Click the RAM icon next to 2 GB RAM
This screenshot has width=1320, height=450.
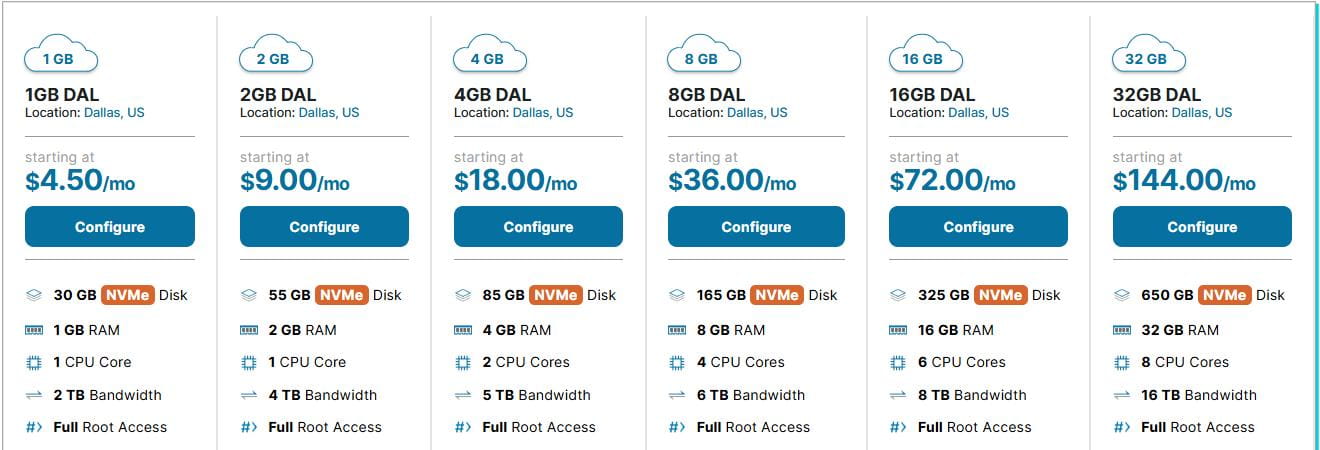tap(249, 330)
